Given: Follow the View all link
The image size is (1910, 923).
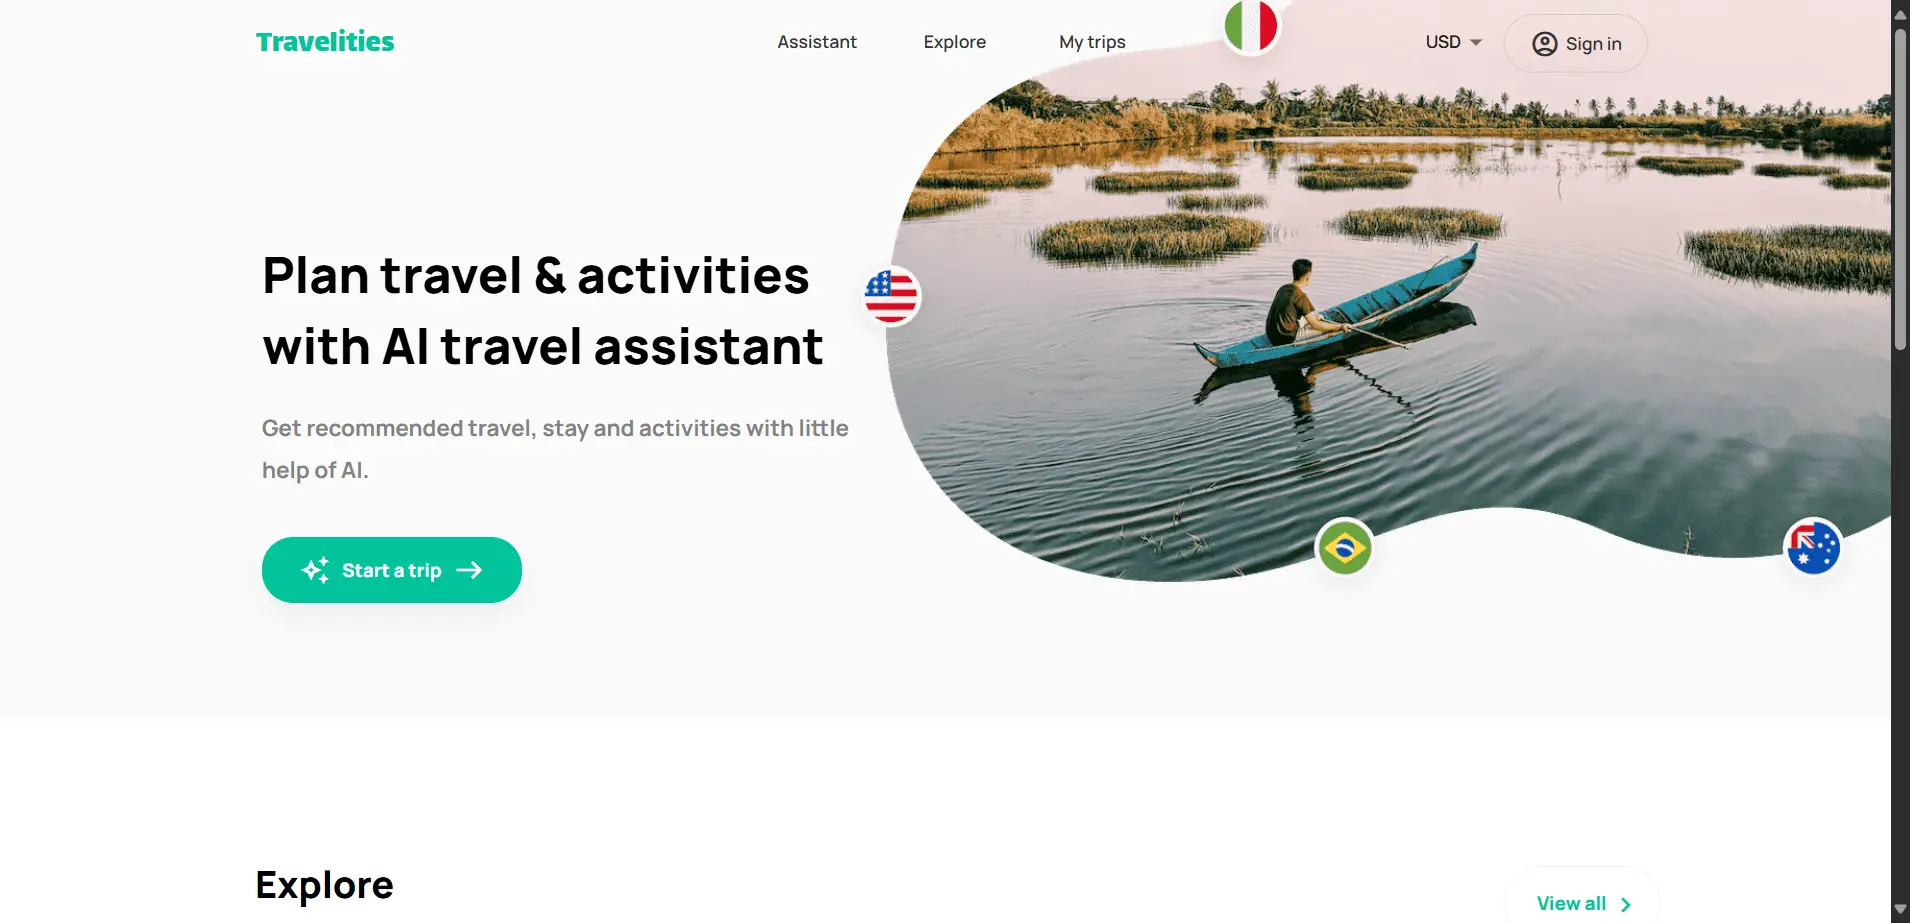Looking at the screenshot, I should click(1582, 903).
